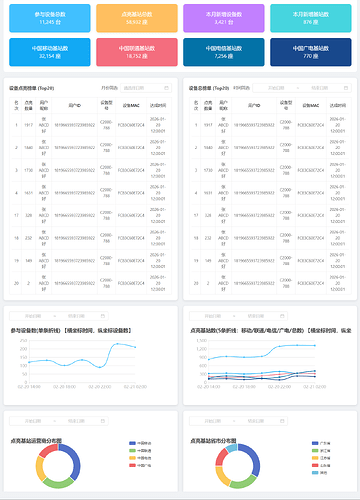Click 设备总榜单 (Top20) panel title
Viewport: 360px width, 500px height.
(x=209, y=88)
